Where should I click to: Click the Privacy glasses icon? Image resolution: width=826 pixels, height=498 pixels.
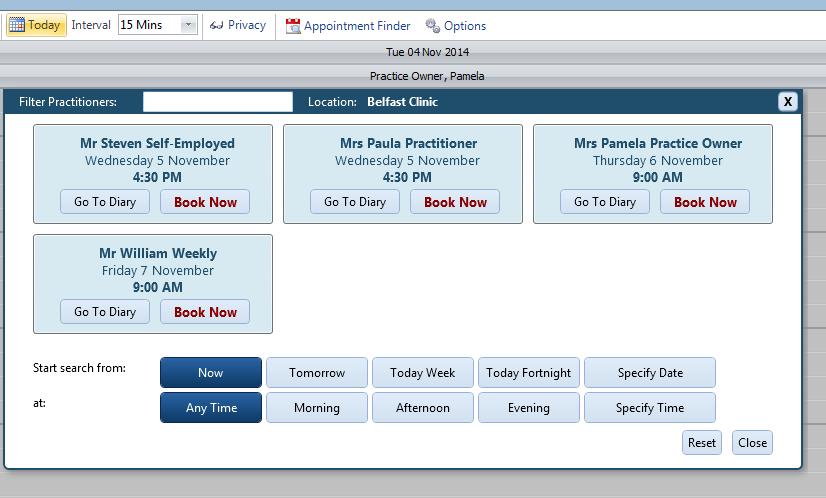217,25
